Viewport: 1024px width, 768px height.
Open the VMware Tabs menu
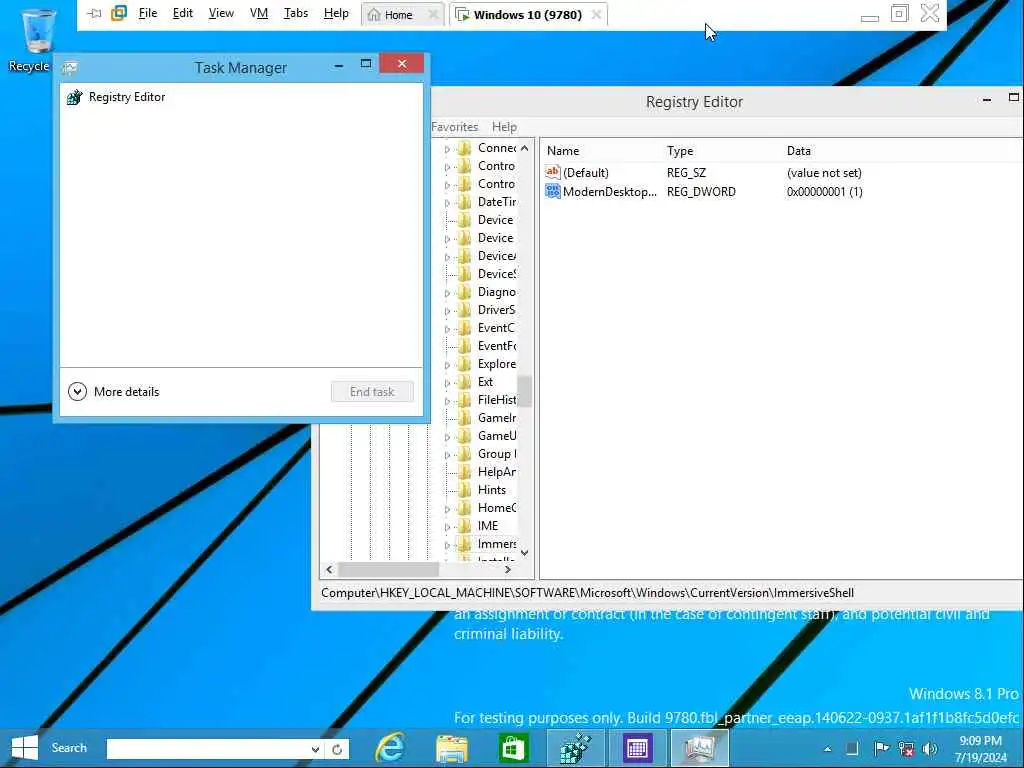pos(296,13)
